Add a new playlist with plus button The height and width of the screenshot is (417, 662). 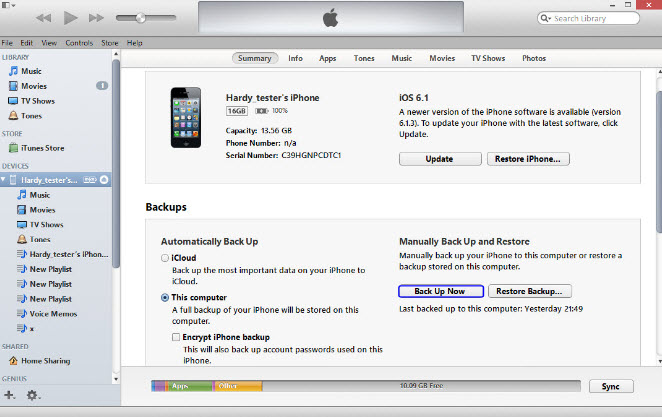tap(9, 395)
